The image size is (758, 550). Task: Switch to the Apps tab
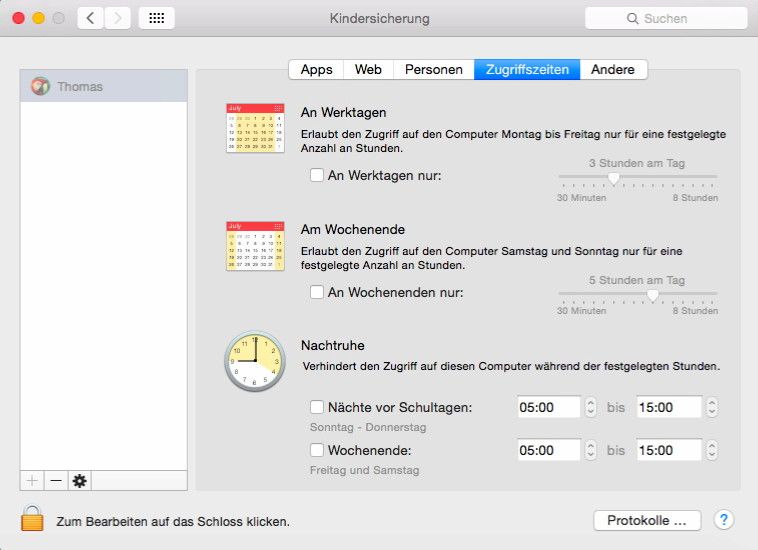click(316, 69)
